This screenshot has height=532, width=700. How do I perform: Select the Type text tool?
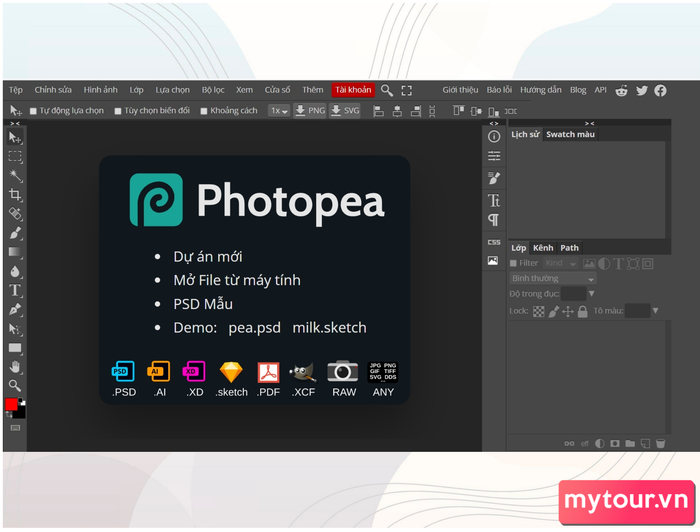(x=15, y=291)
